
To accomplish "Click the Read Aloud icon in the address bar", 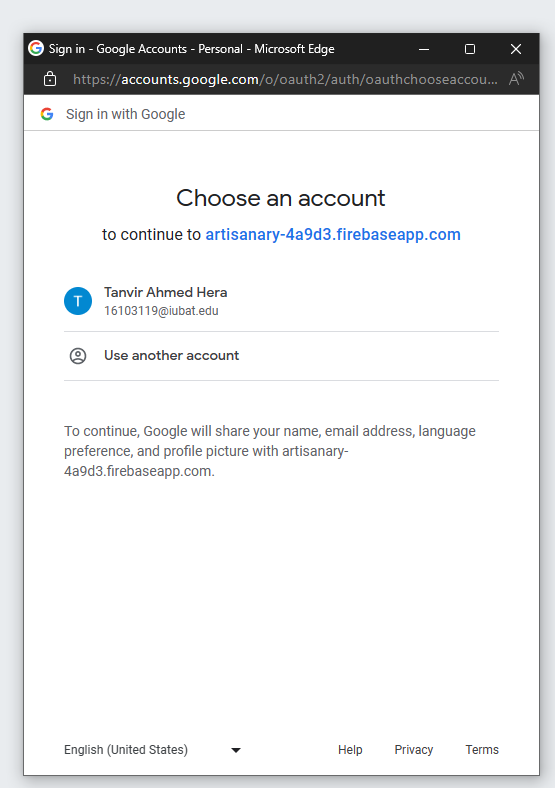I will tap(516, 79).
